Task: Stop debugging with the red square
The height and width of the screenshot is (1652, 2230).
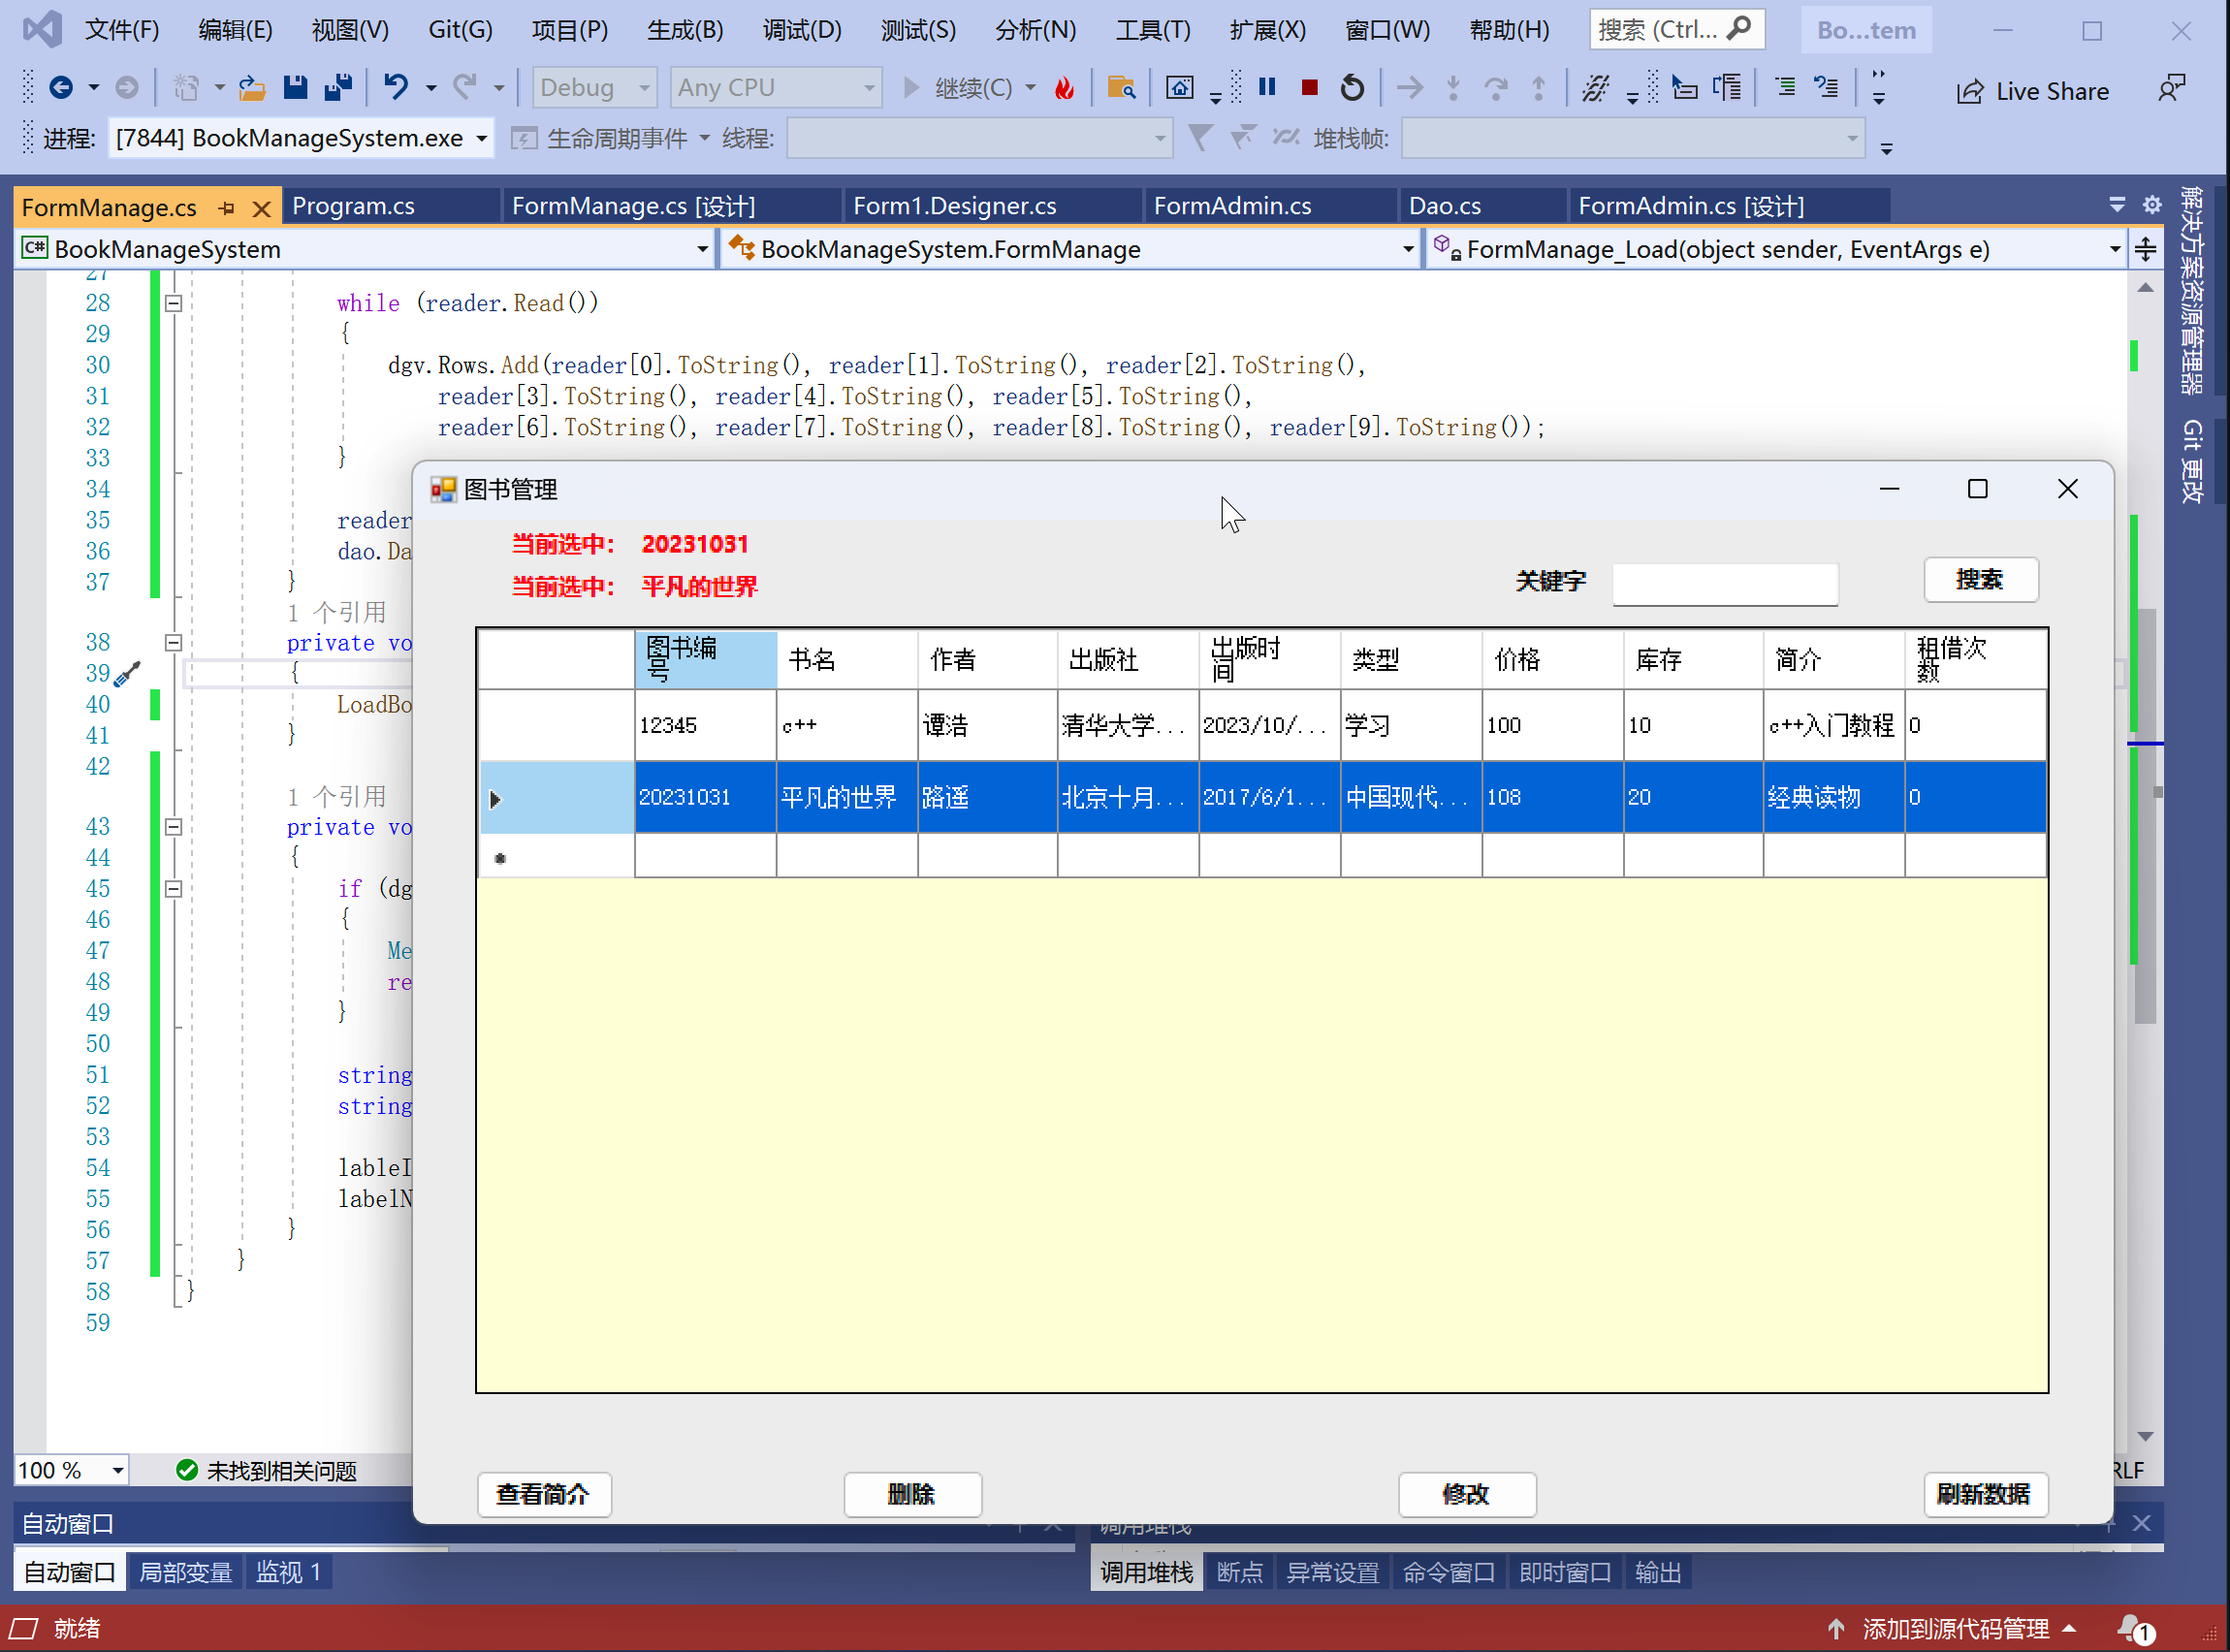Action: pos(1309,88)
